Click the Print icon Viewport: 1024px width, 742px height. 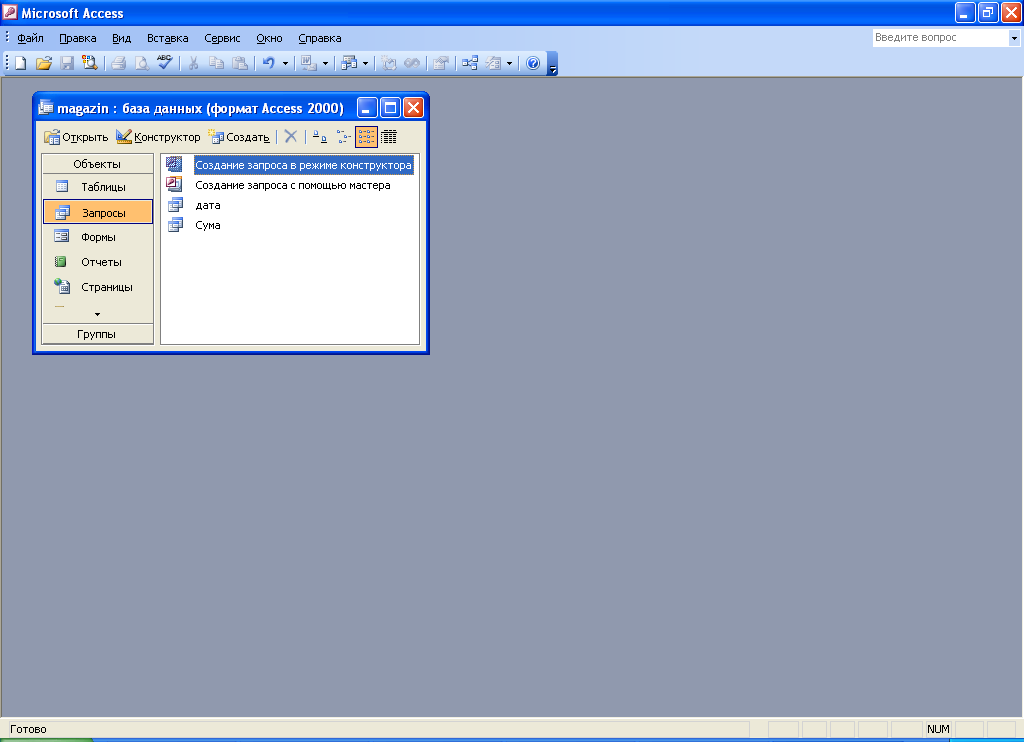[x=118, y=63]
